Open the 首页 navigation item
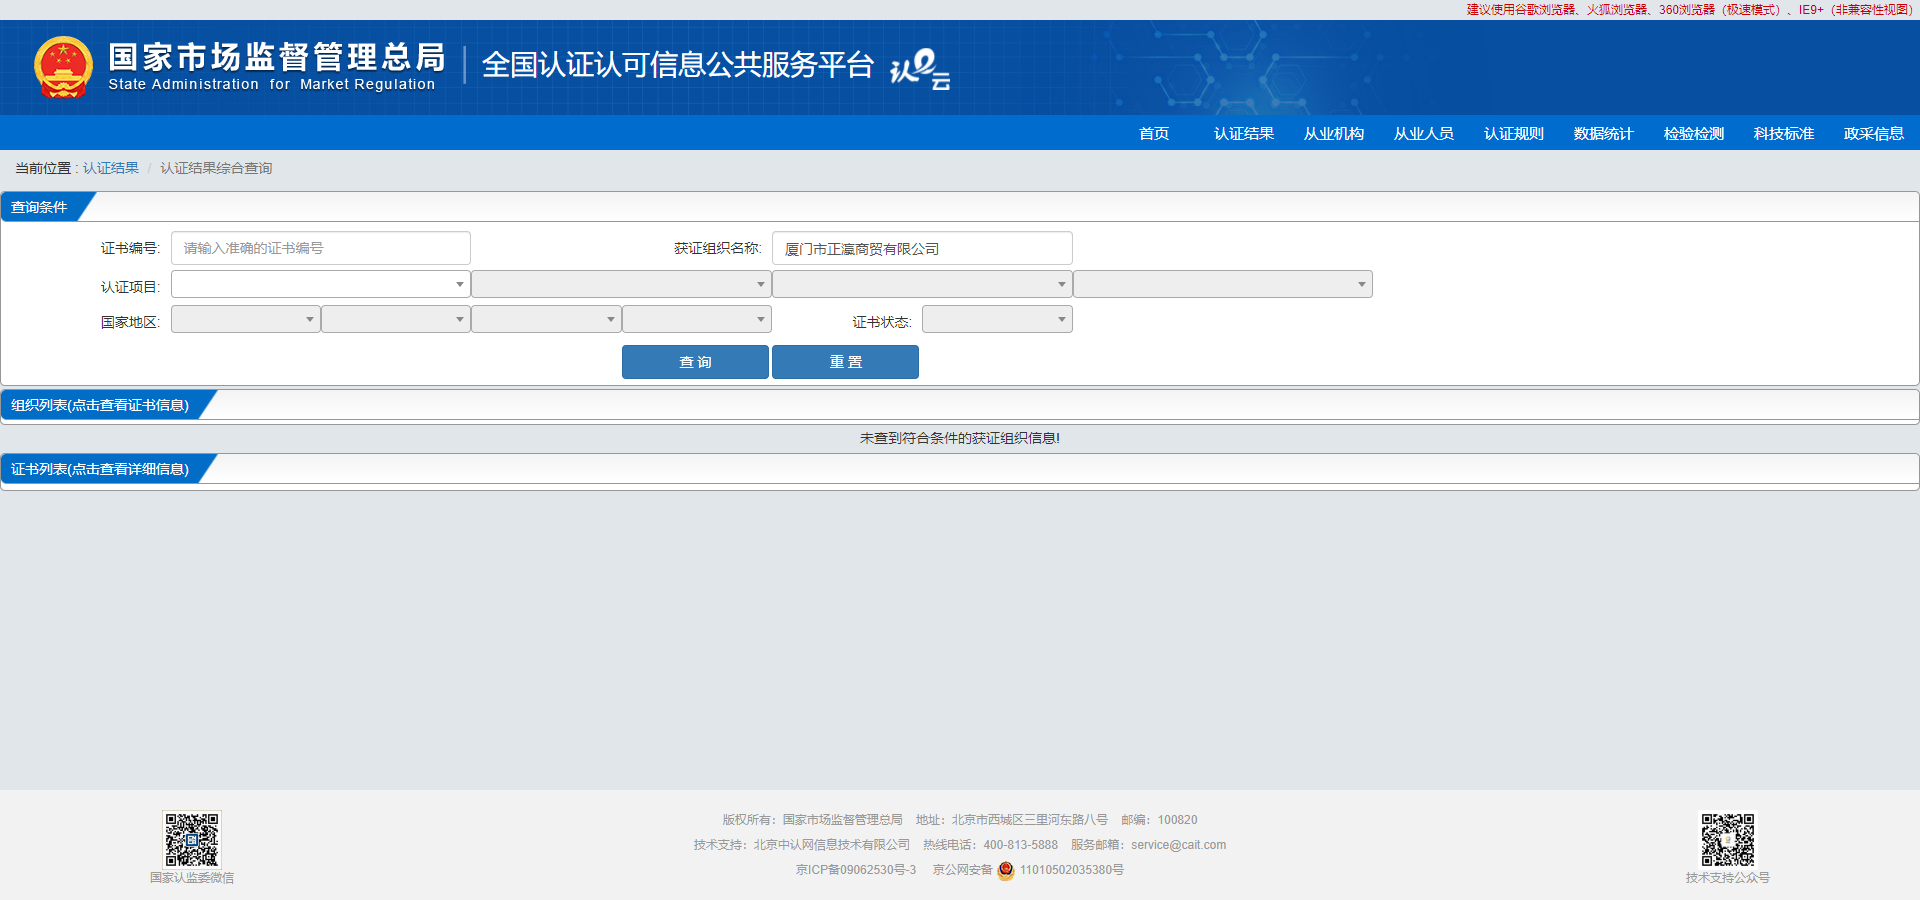The width and height of the screenshot is (1920, 900). [x=1154, y=133]
